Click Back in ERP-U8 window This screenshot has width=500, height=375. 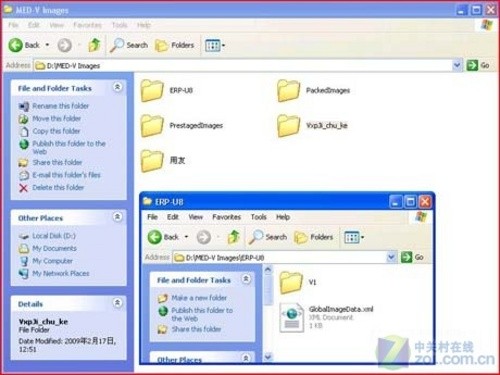pyautogui.click(x=163, y=237)
